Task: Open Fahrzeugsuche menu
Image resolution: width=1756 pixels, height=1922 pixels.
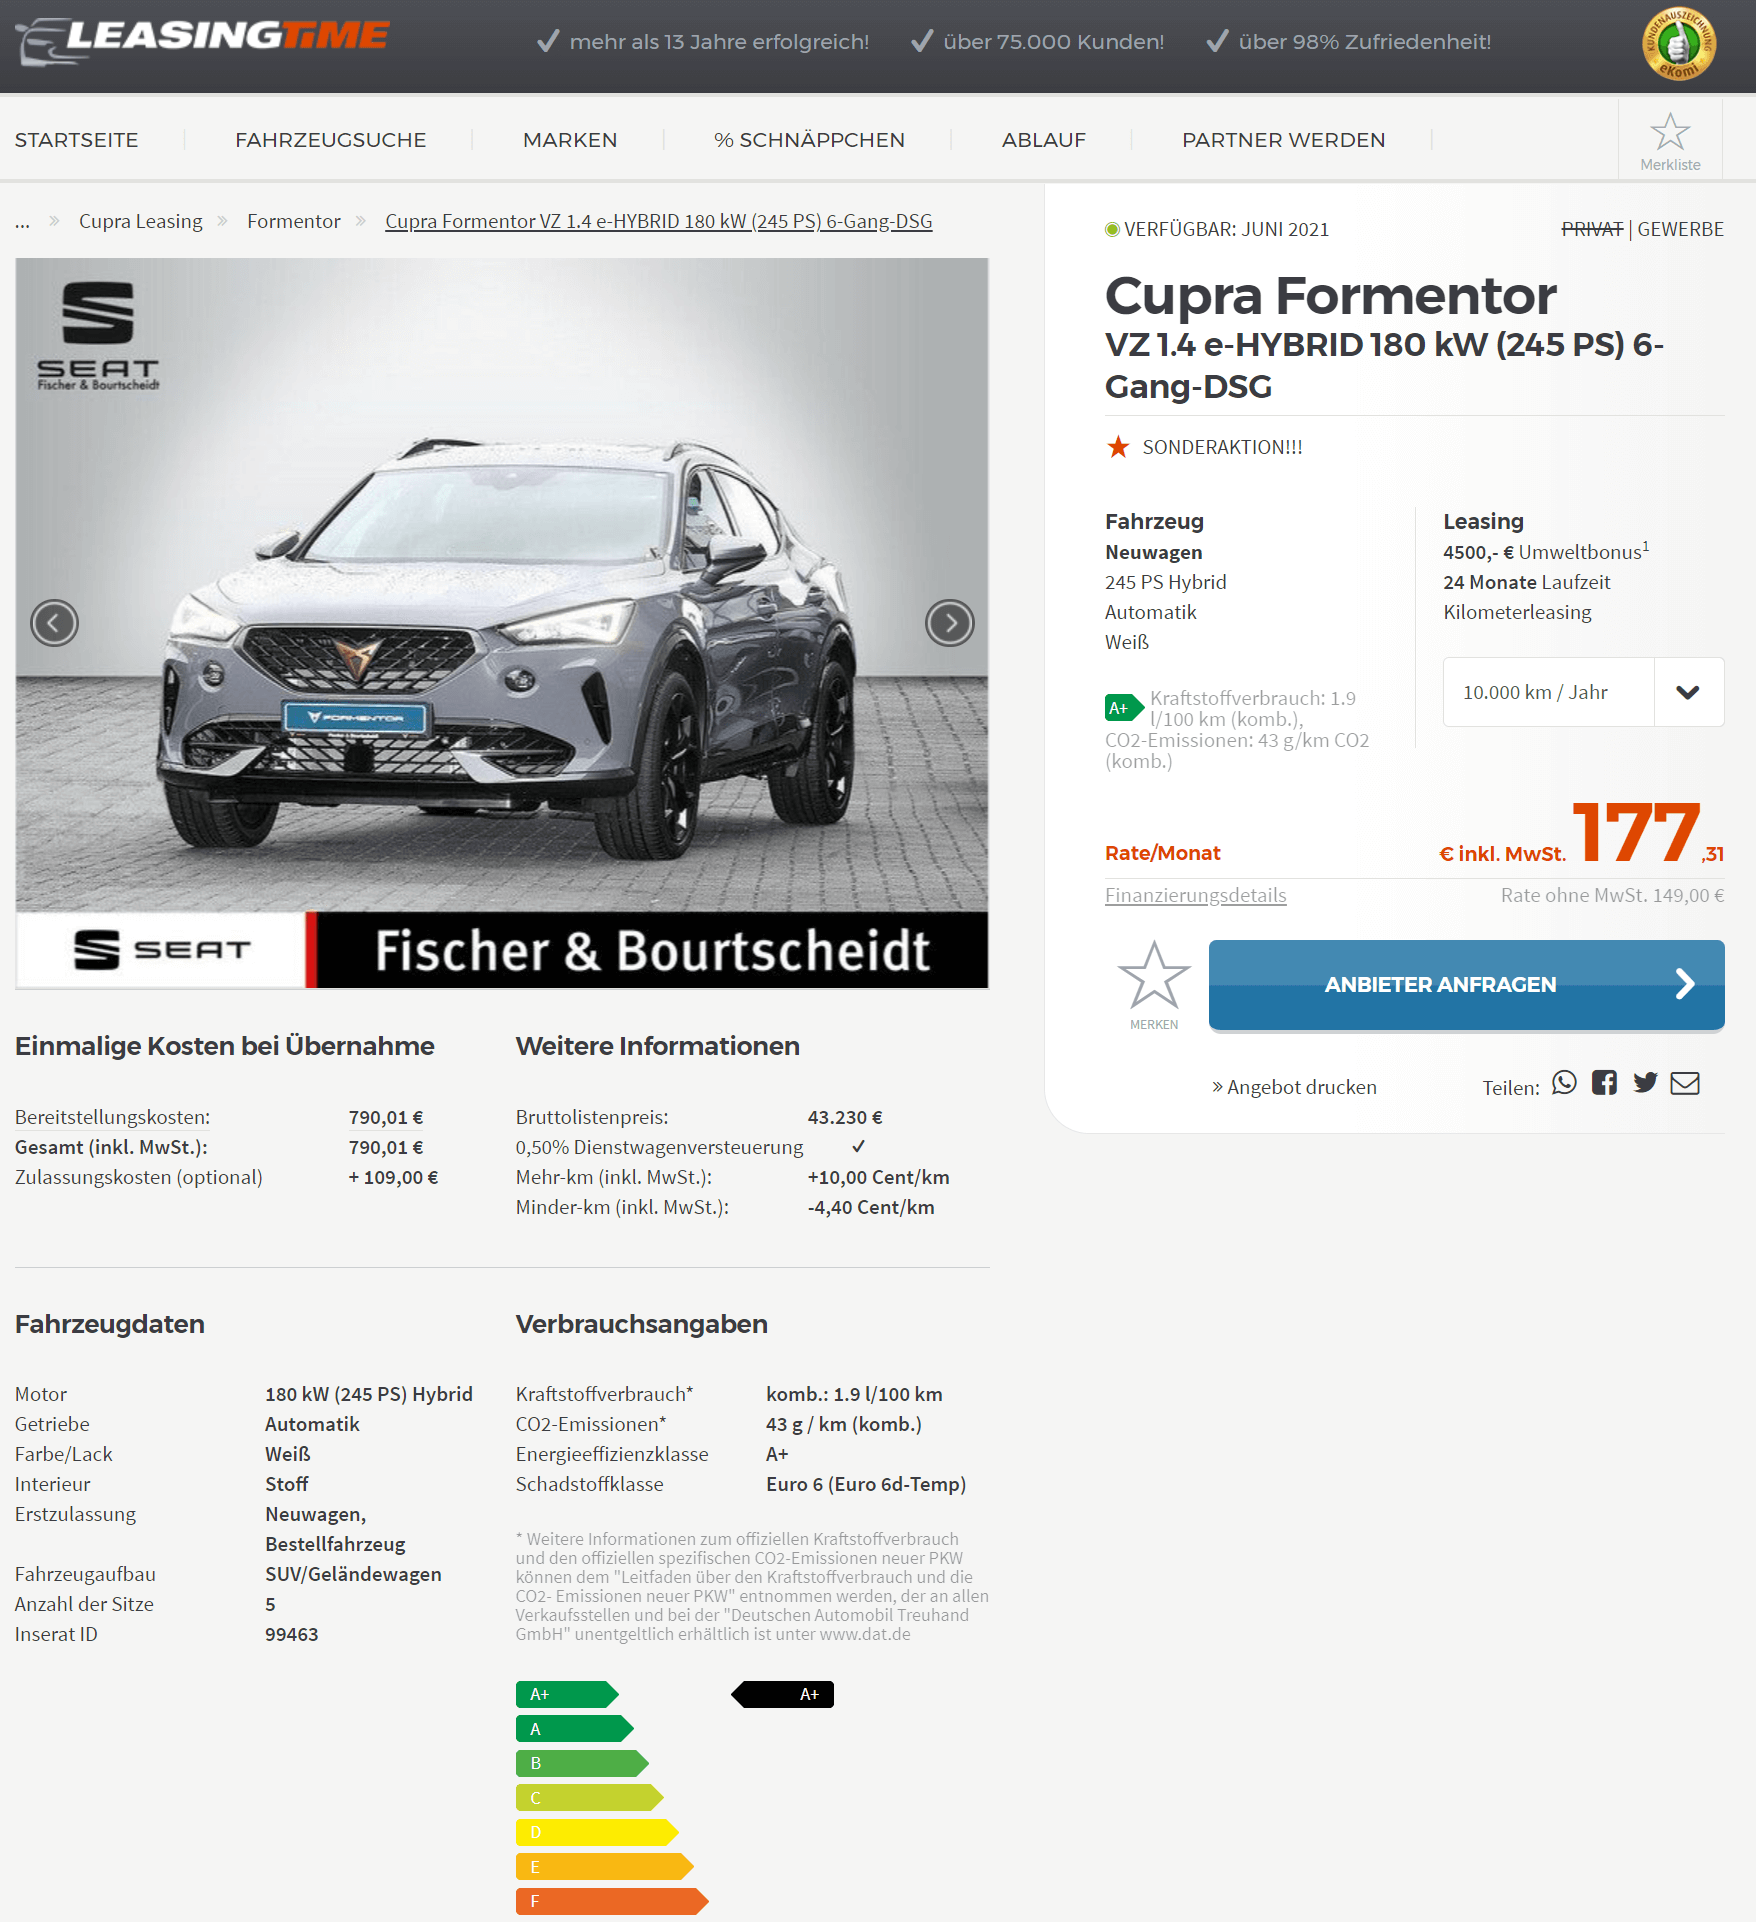Action: [x=330, y=140]
